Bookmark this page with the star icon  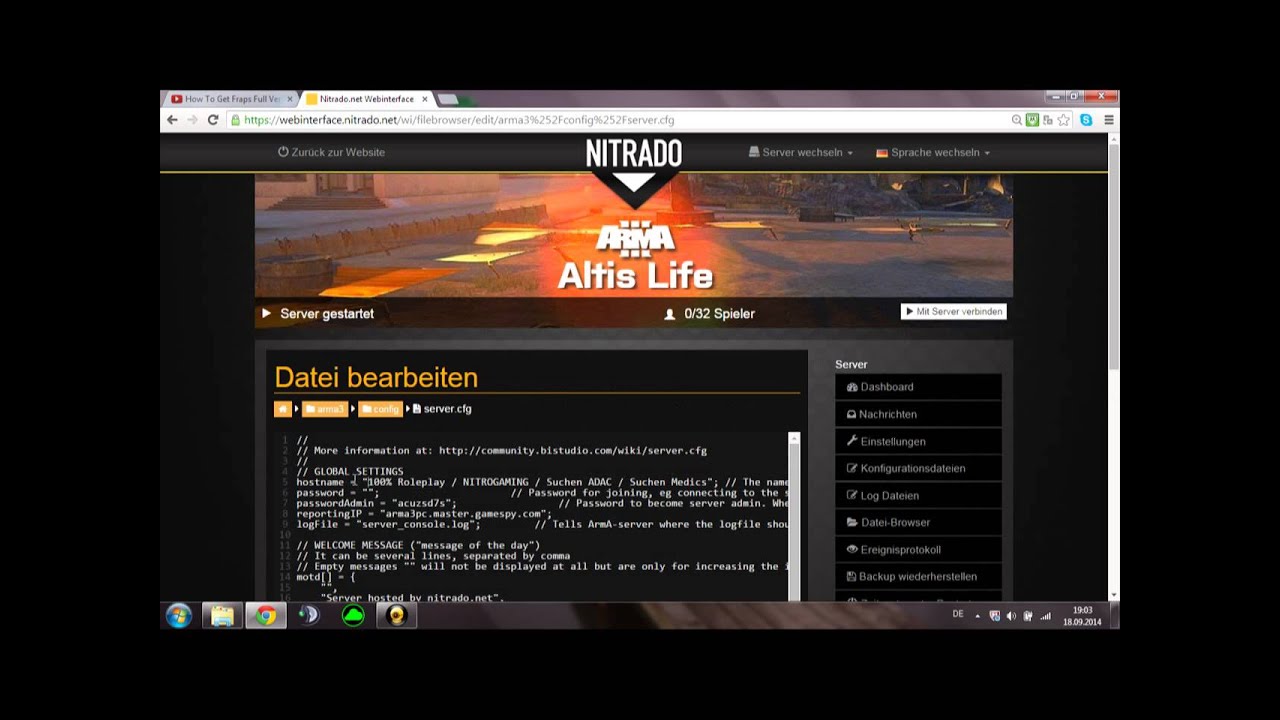[x=1063, y=120]
